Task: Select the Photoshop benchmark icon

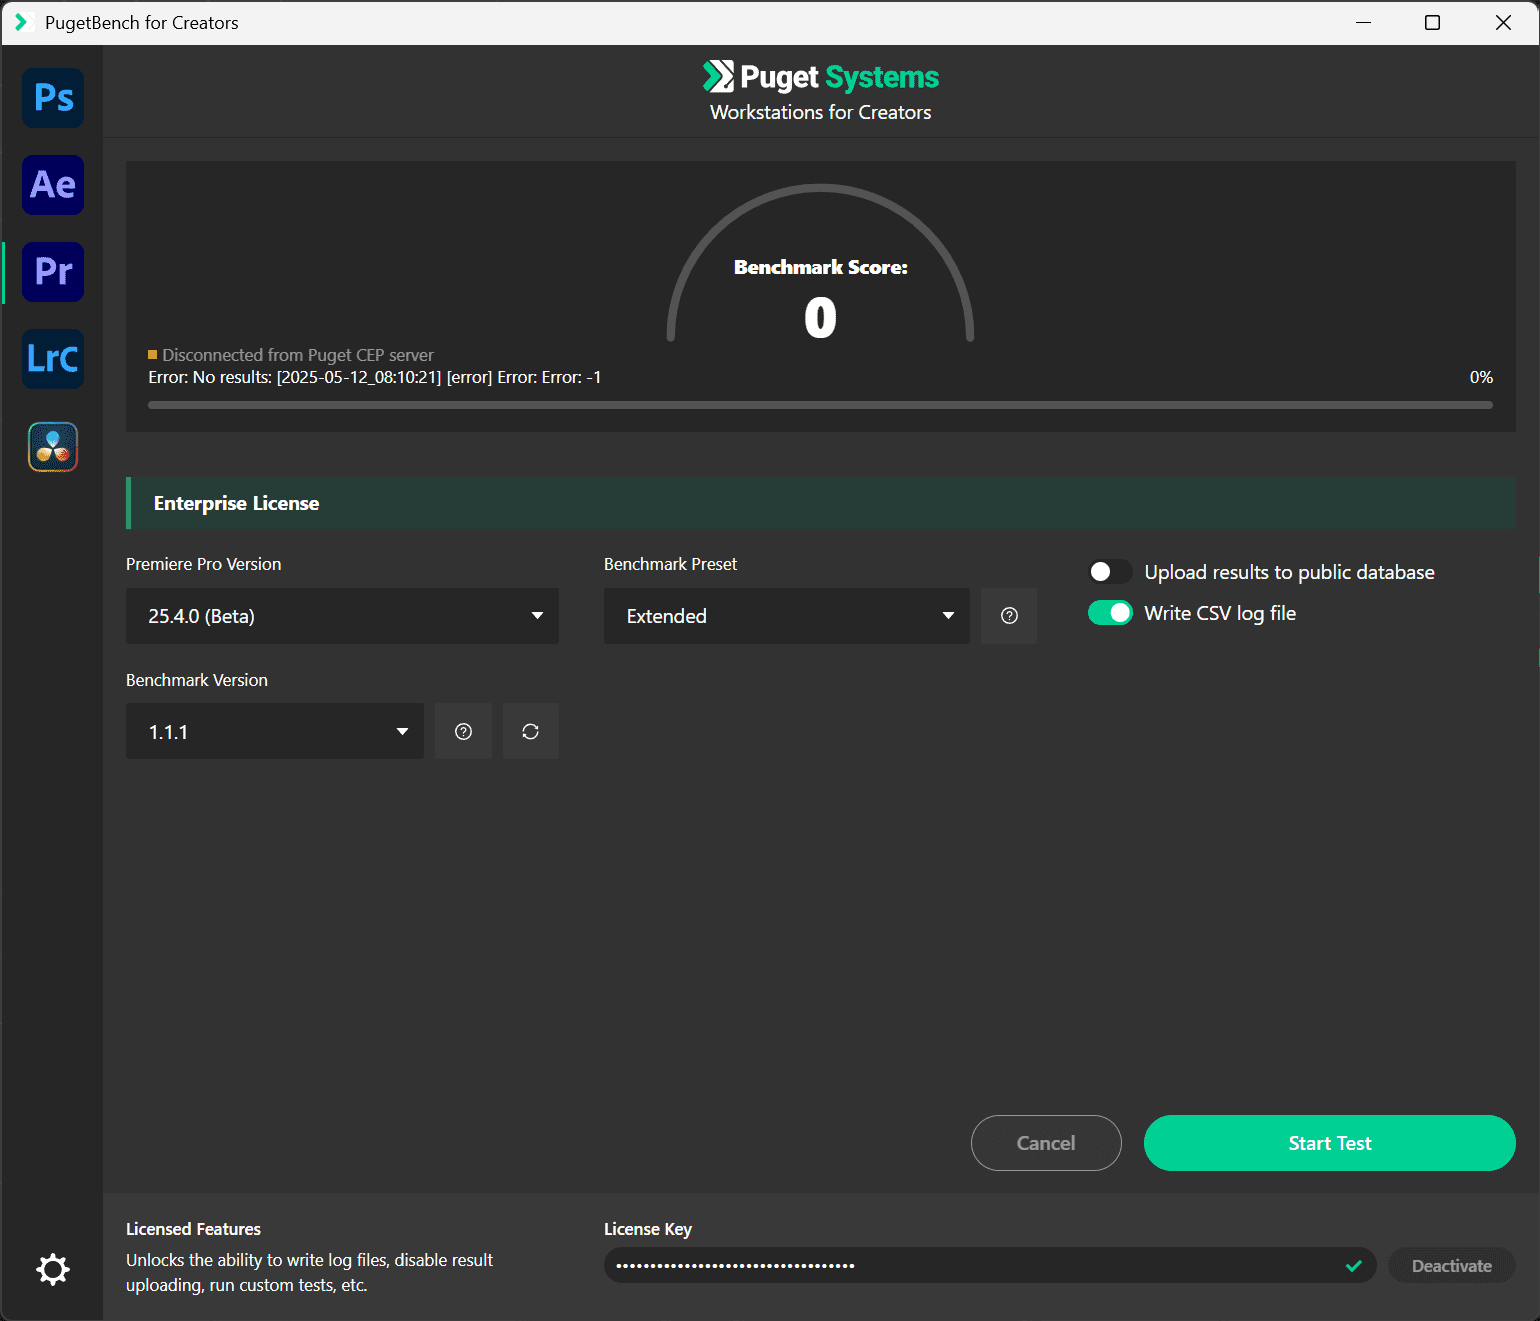Action: 53,98
